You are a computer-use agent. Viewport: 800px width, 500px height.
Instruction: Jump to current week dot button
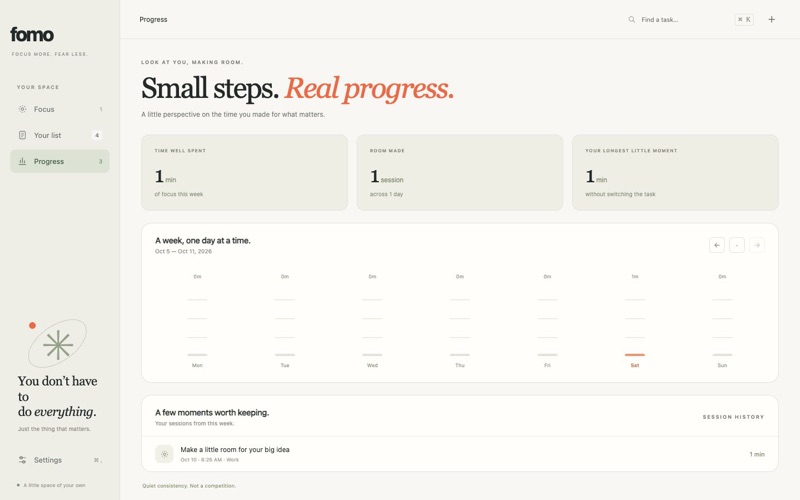737,245
